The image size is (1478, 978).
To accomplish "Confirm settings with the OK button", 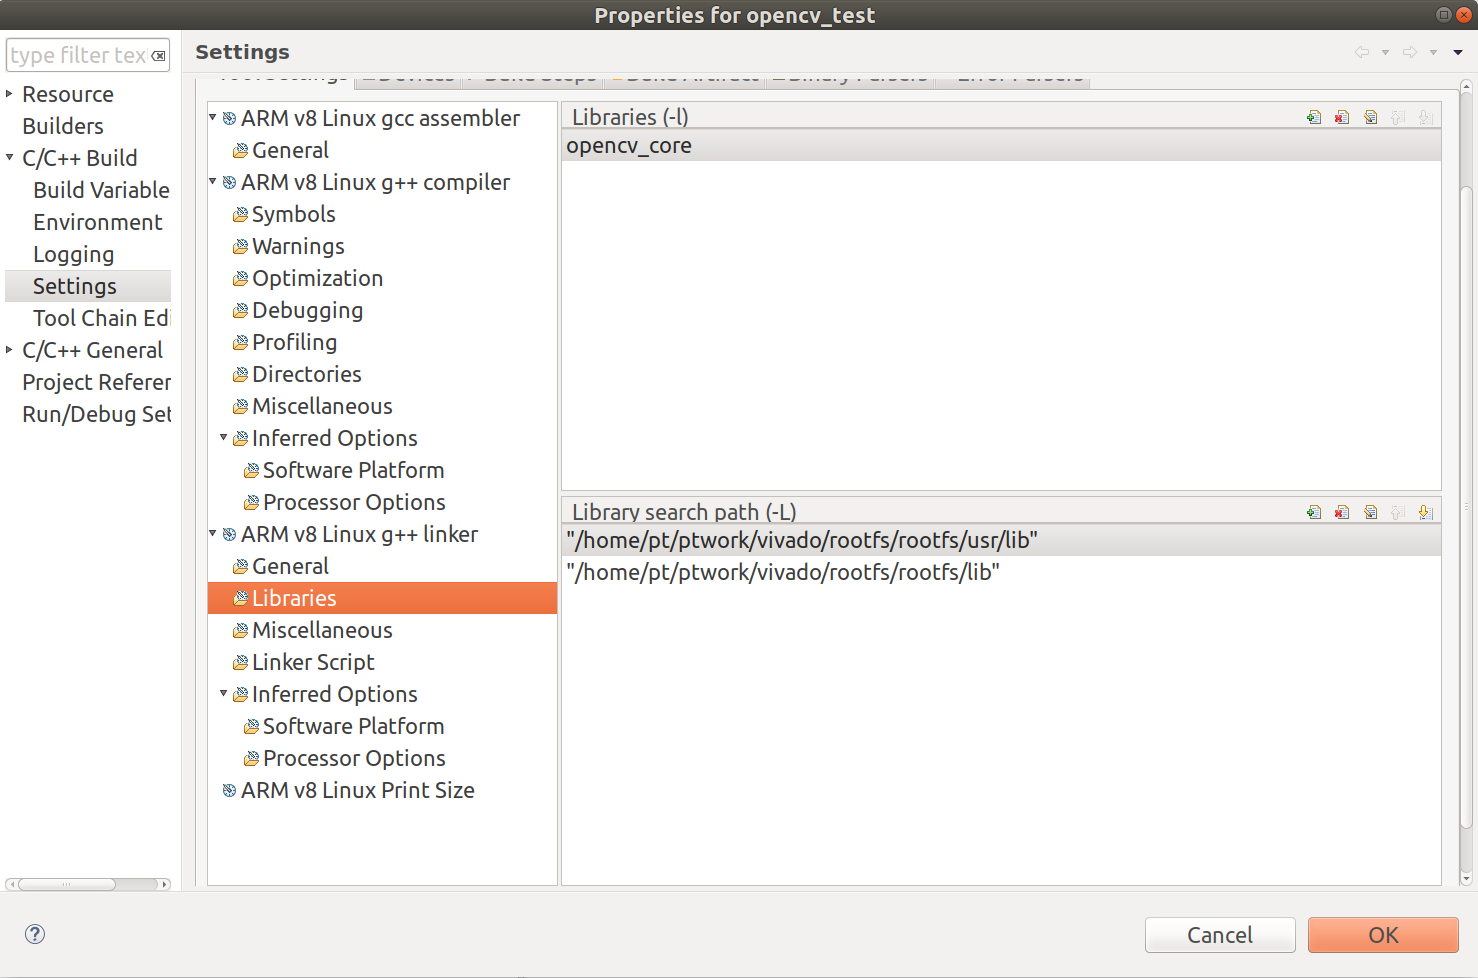I will point(1383,935).
